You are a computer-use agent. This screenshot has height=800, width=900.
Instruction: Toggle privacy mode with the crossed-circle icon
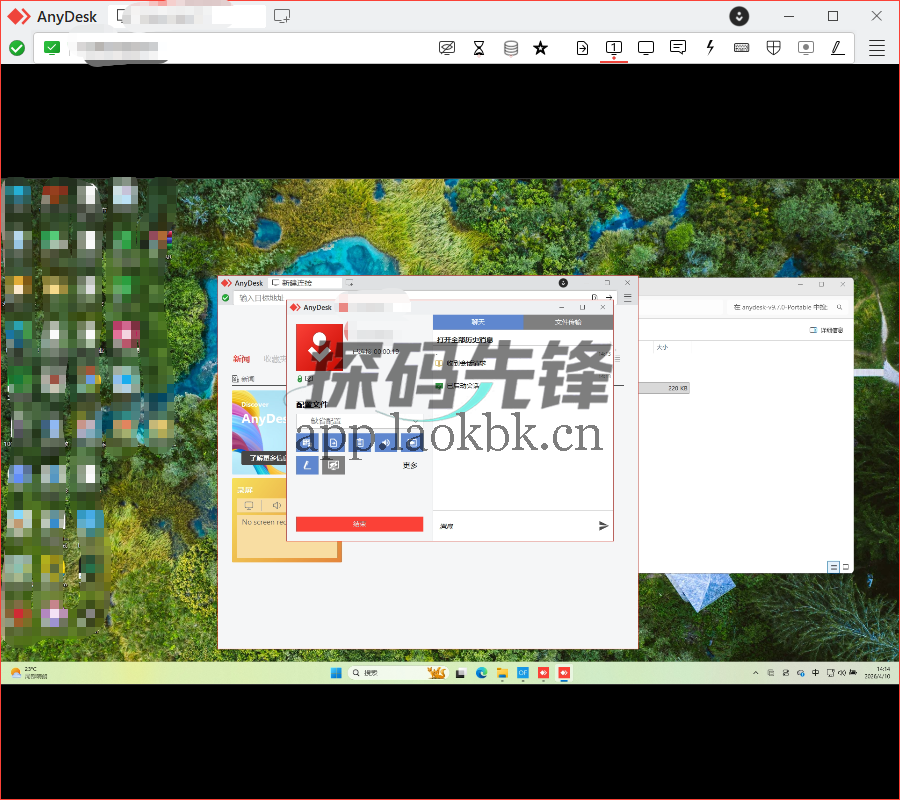coord(447,47)
